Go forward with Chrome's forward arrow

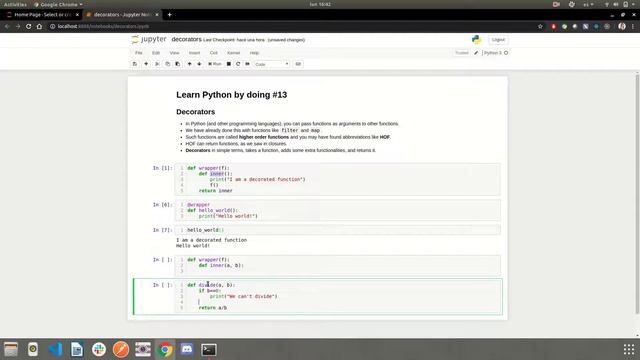(x=18, y=26)
